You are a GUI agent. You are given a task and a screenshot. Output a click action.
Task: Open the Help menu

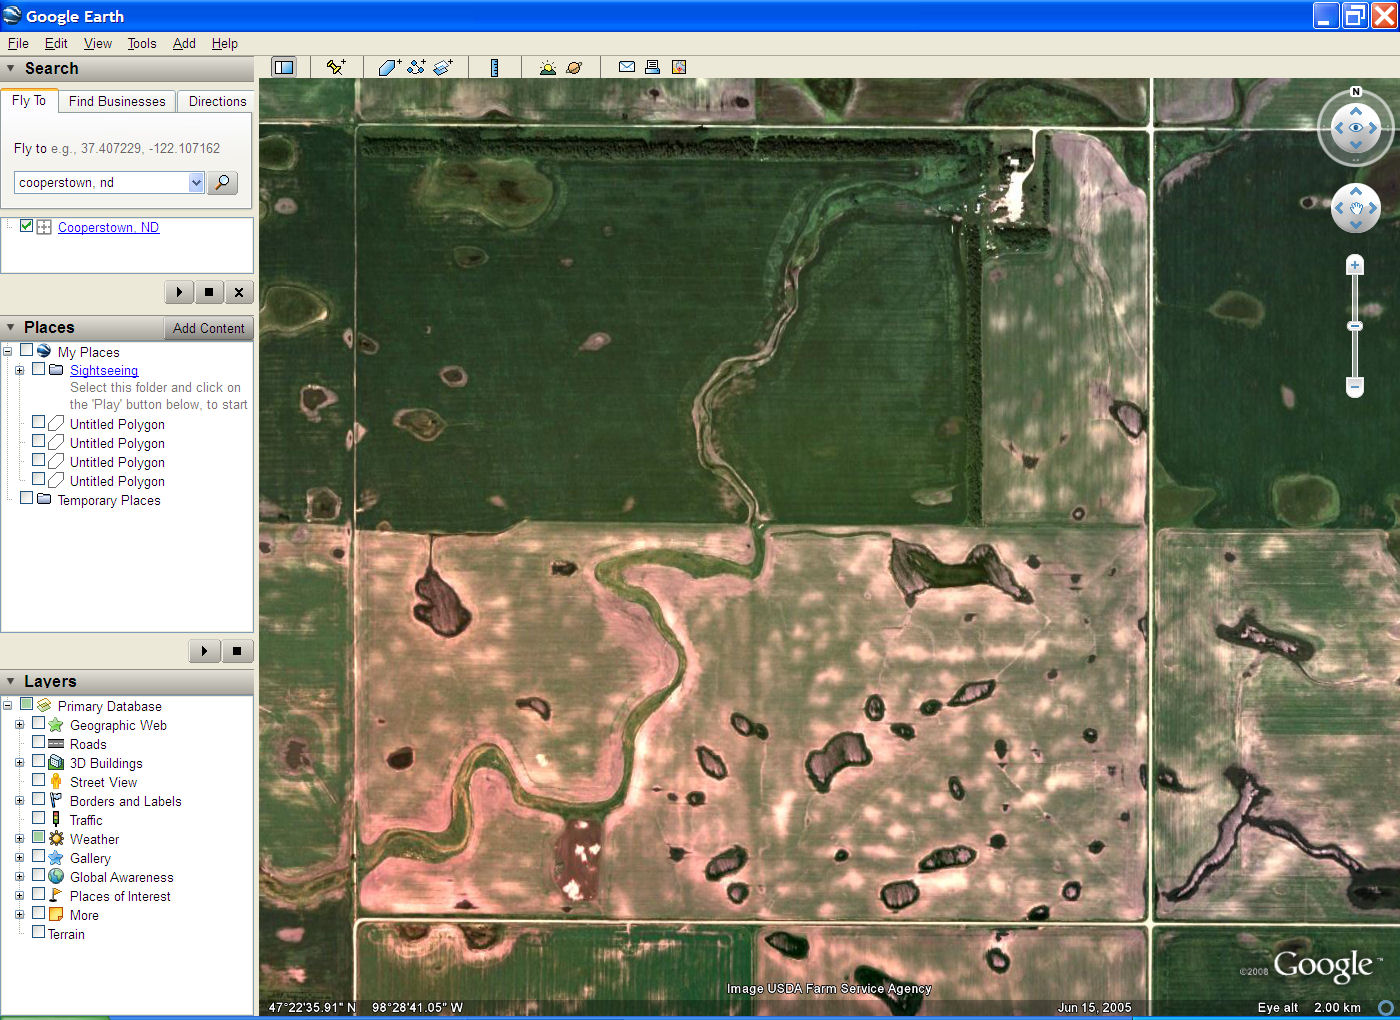(x=225, y=43)
